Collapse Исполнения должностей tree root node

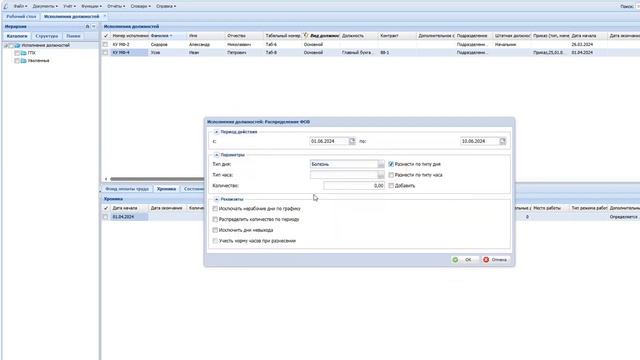click(6, 45)
